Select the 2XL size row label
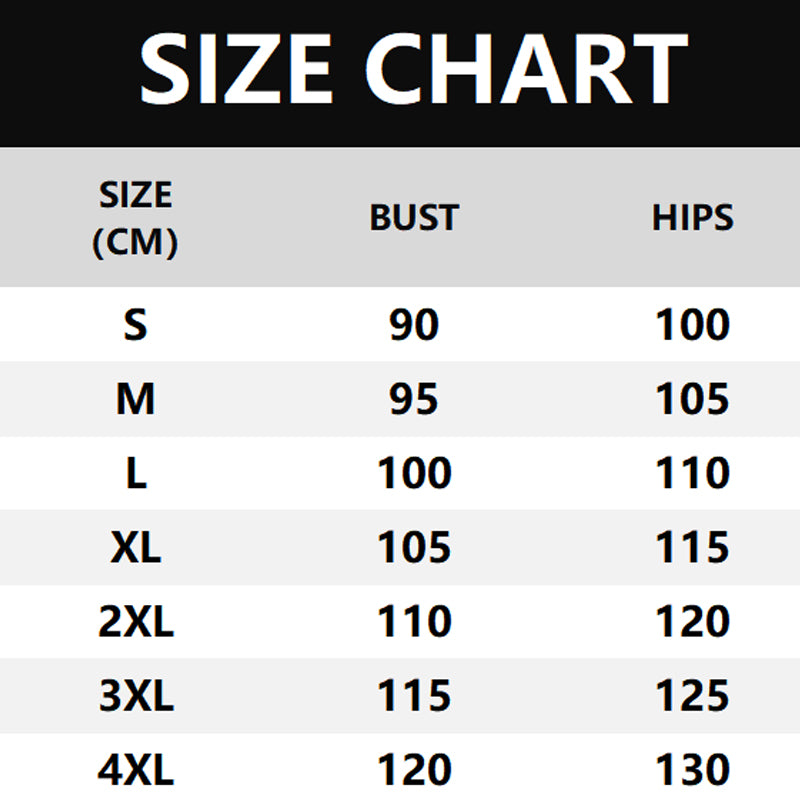800x800 pixels. pyautogui.click(x=135, y=622)
